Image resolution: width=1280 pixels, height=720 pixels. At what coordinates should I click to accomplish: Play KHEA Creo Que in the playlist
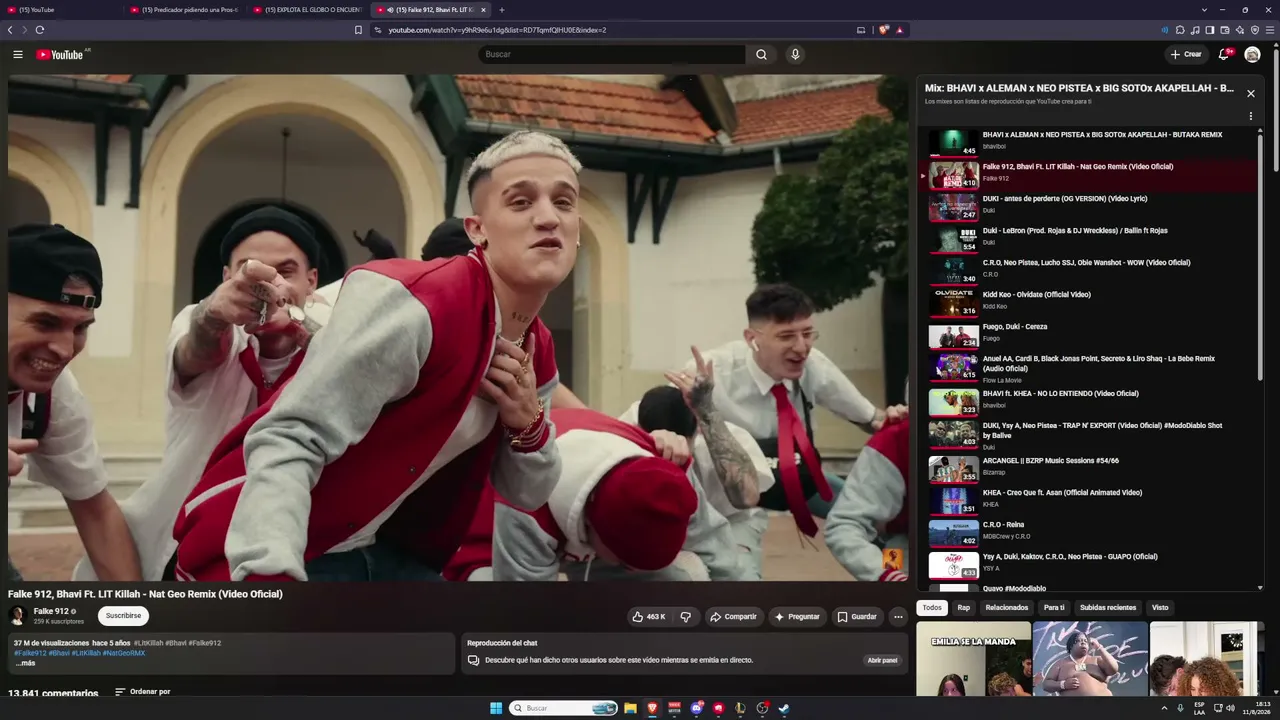point(1088,499)
